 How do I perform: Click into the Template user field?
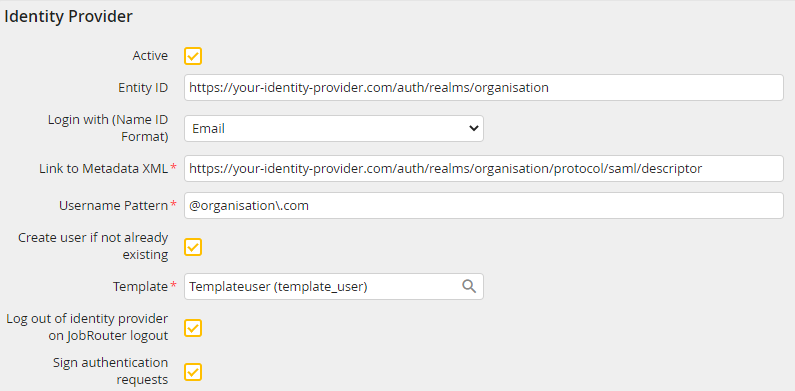pyautogui.click(x=334, y=287)
